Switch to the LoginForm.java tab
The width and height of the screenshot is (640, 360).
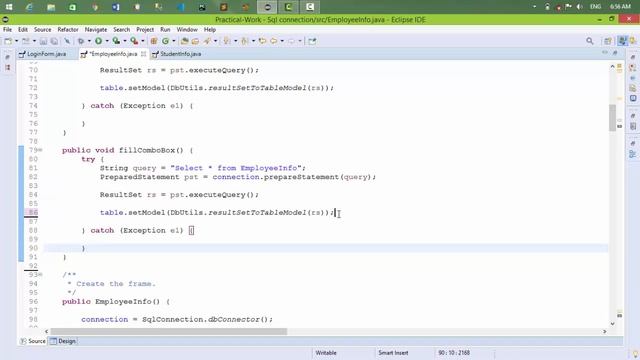click(x=46, y=54)
